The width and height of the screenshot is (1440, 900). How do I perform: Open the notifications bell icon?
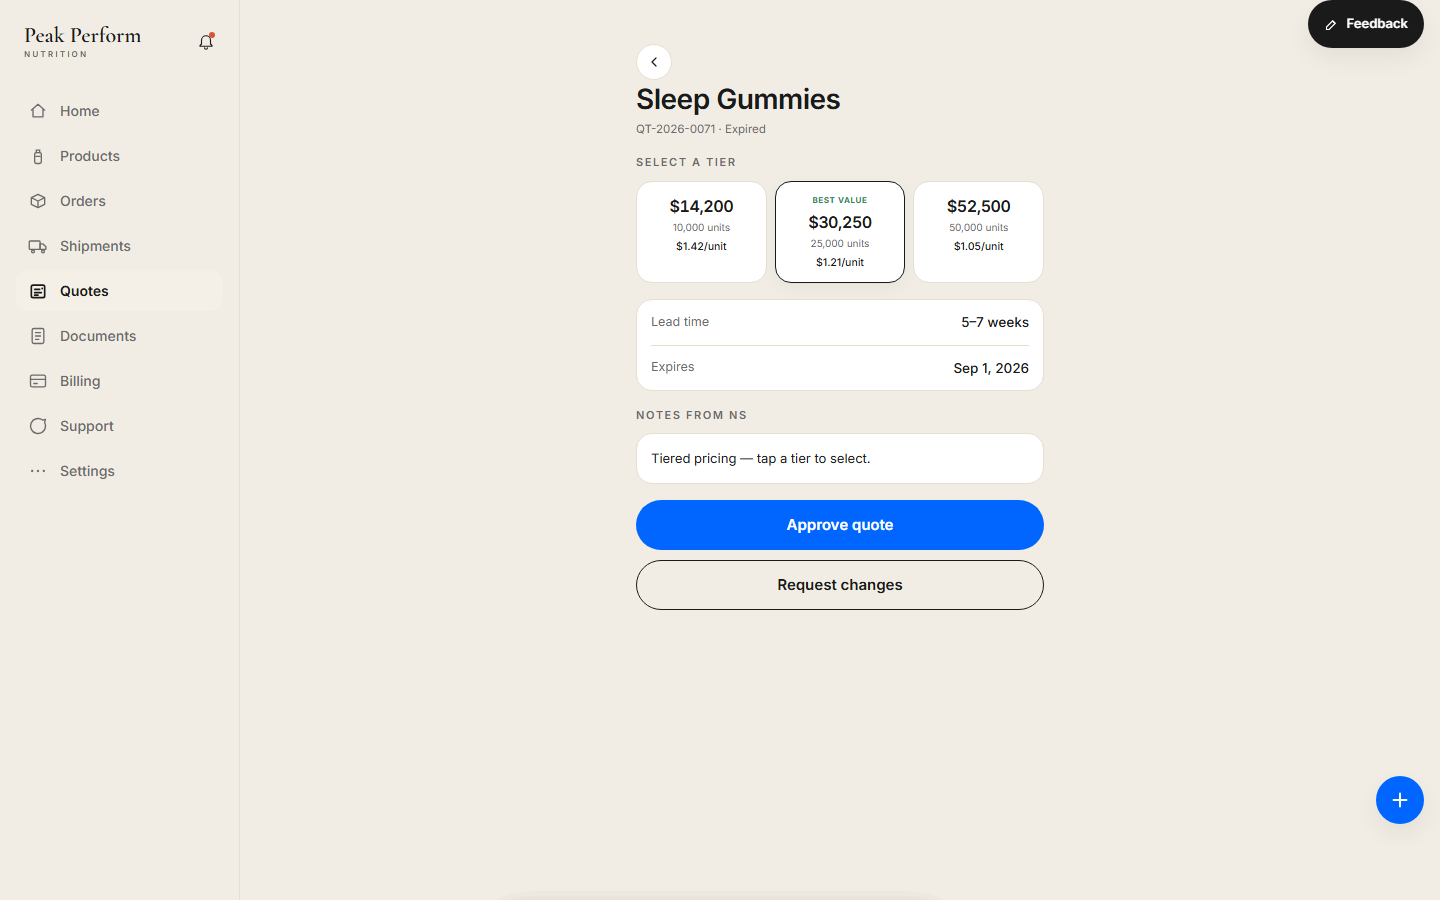206,42
